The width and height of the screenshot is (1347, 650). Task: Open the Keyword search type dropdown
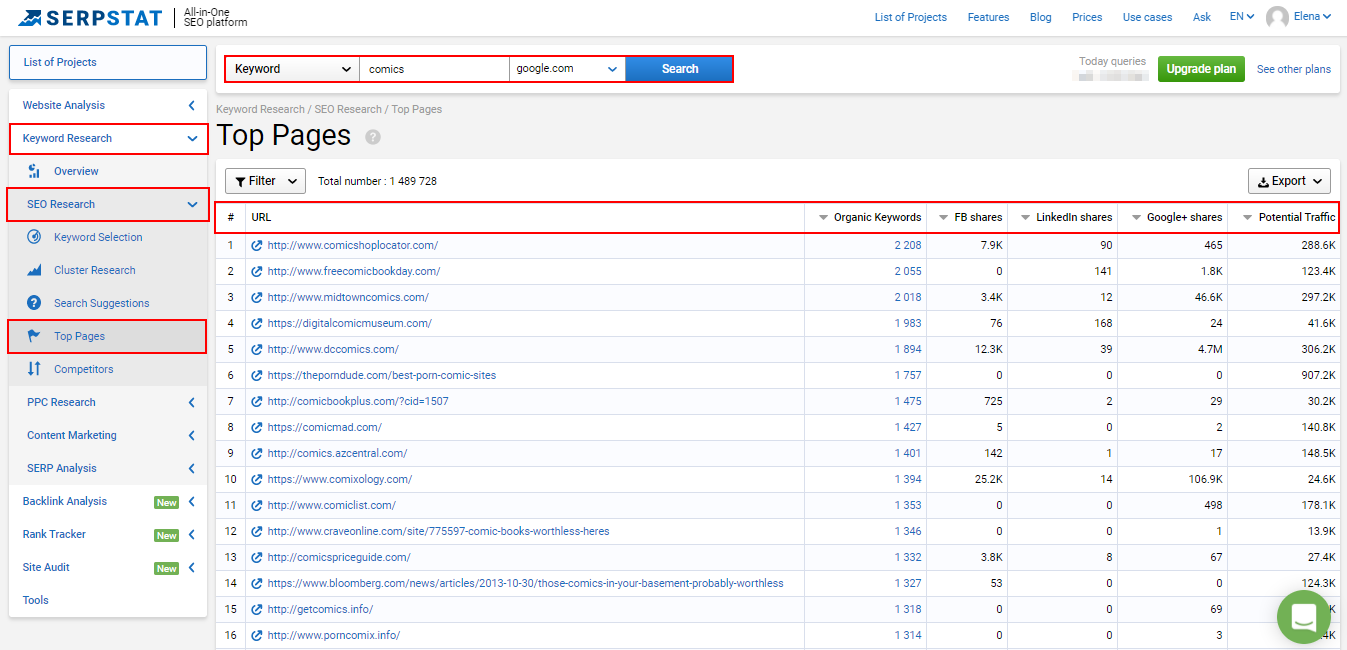292,69
